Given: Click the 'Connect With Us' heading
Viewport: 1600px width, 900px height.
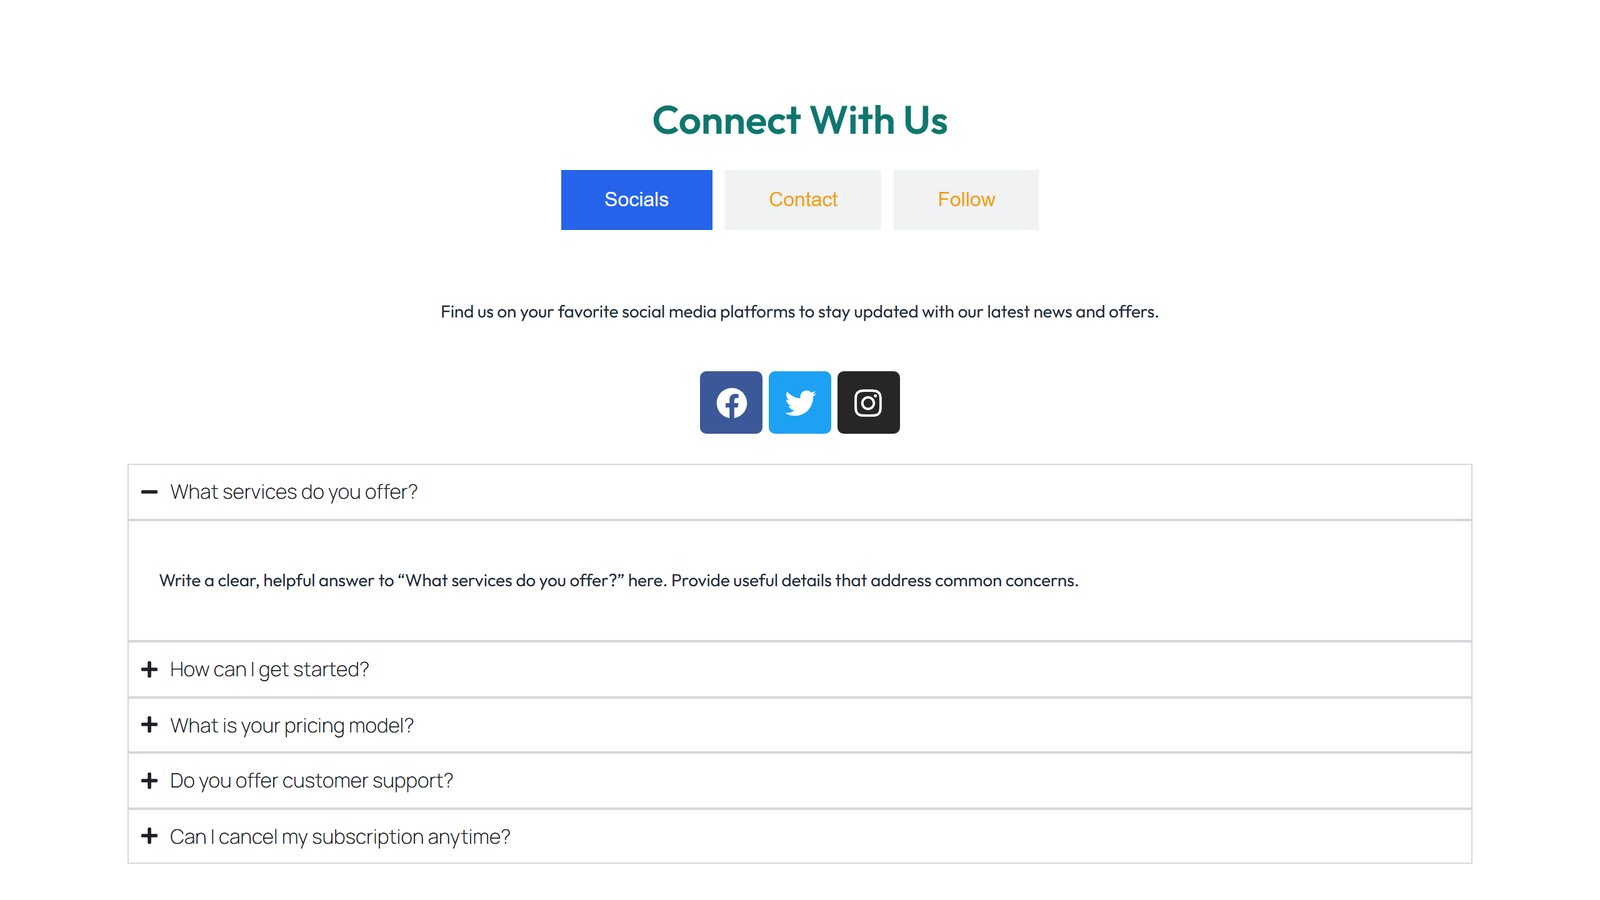Looking at the screenshot, I should 800,120.
